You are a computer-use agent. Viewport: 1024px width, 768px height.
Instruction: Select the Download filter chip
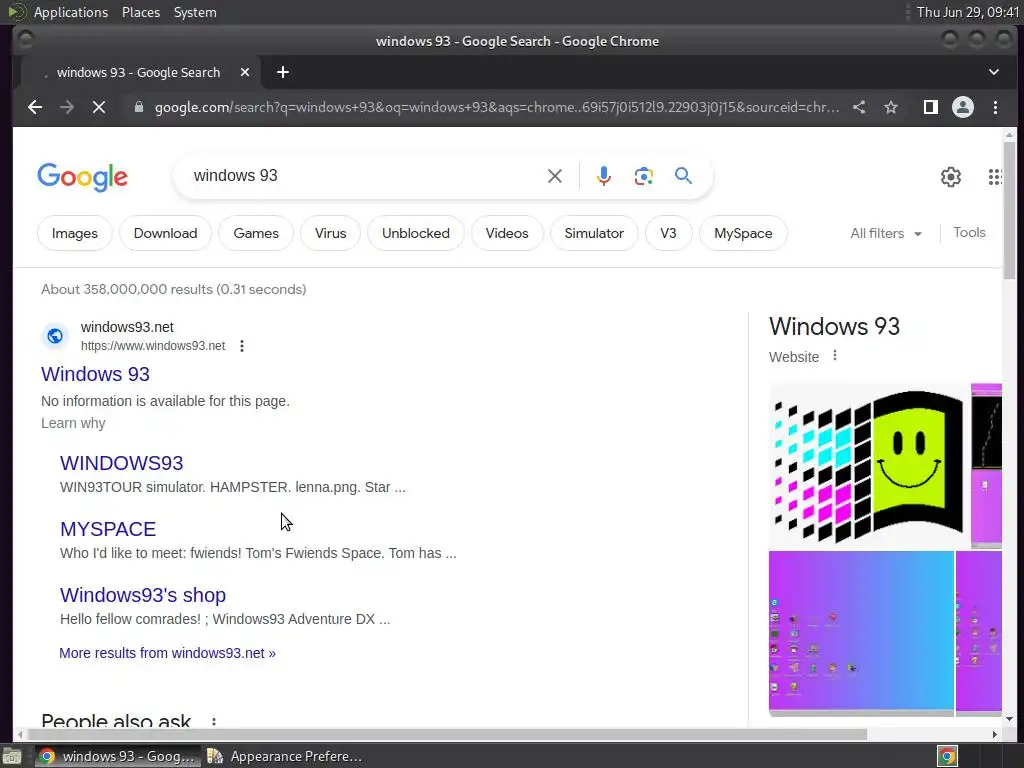coord(165,233)
